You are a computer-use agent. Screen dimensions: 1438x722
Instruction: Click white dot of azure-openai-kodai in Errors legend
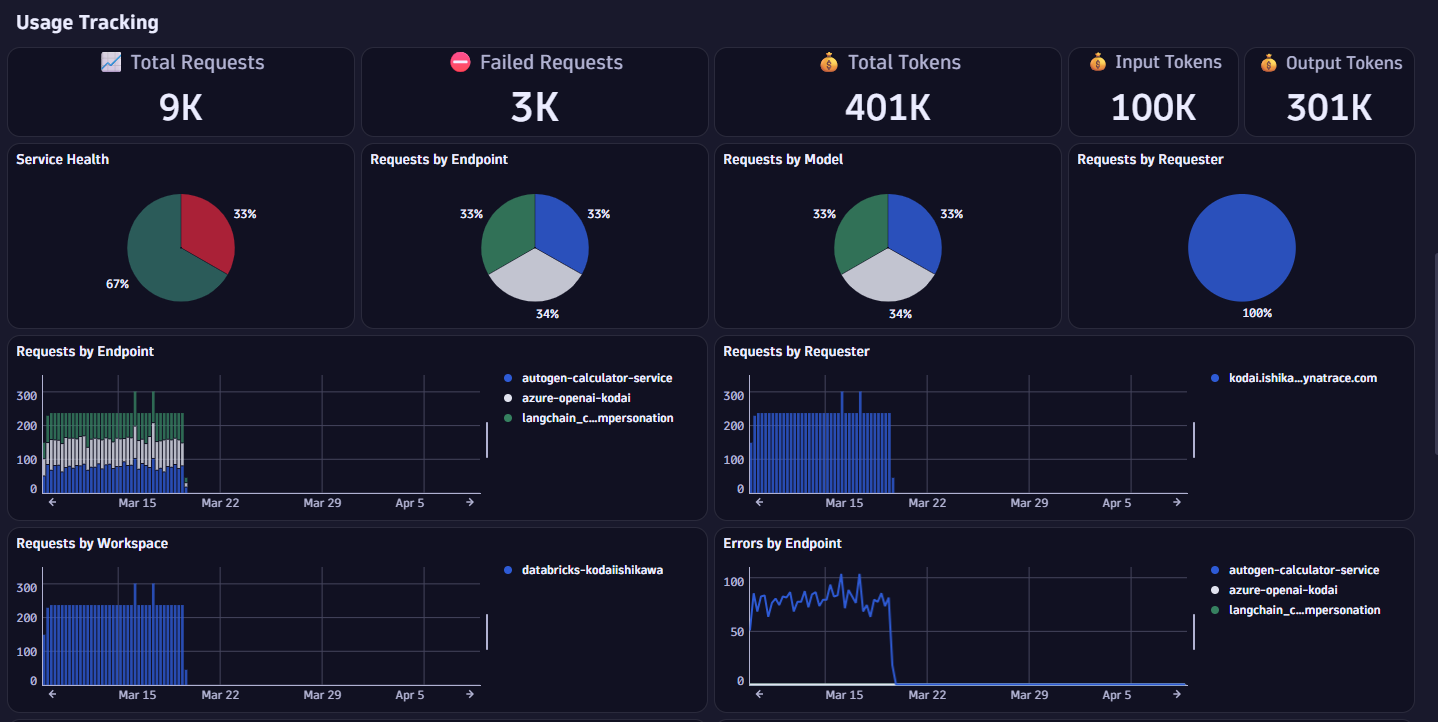tap(1215, 590)
